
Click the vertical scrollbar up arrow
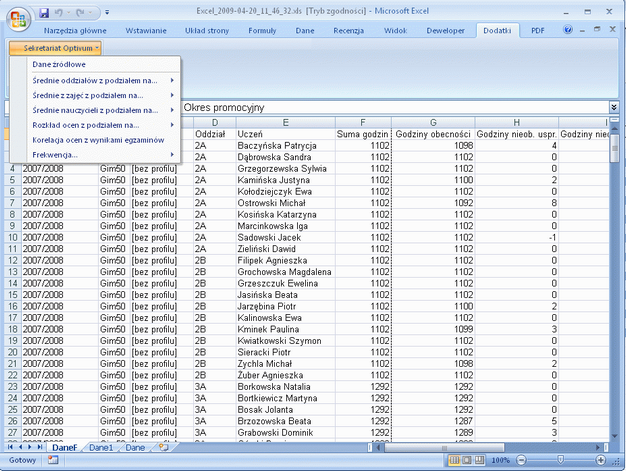tap(614, 129)
